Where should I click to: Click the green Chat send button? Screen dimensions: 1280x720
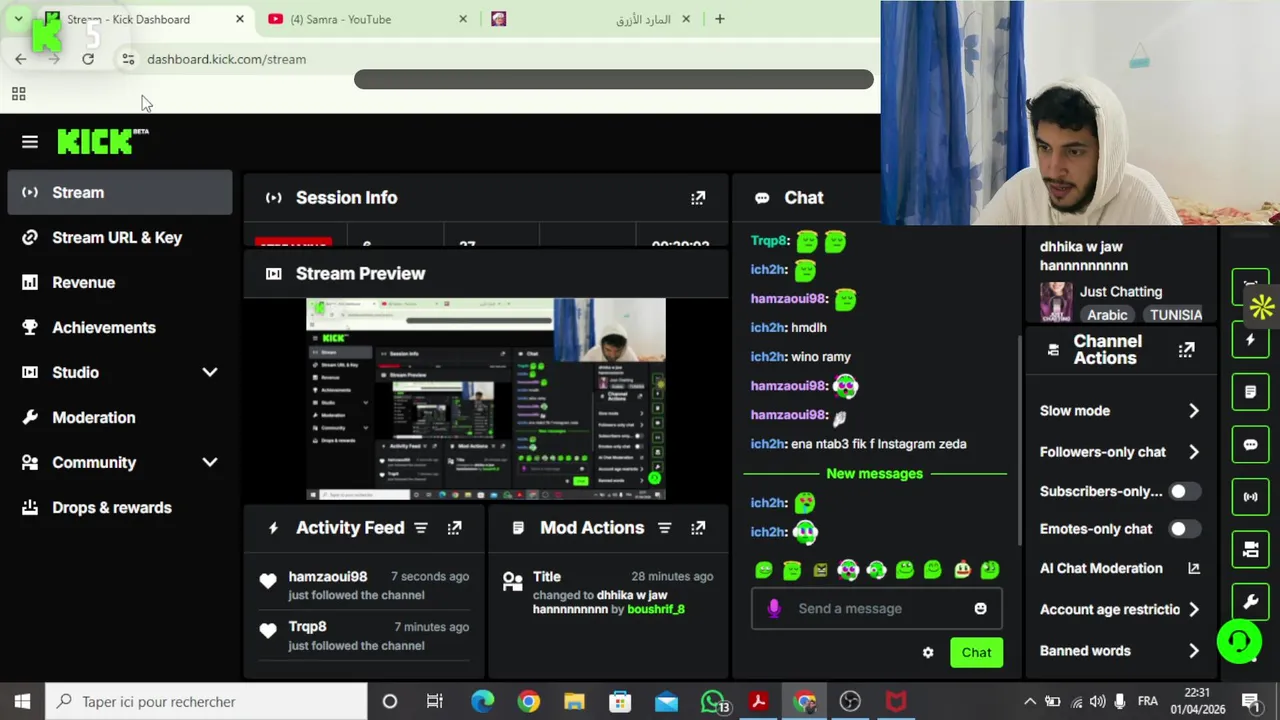click(x=976, y=653)
